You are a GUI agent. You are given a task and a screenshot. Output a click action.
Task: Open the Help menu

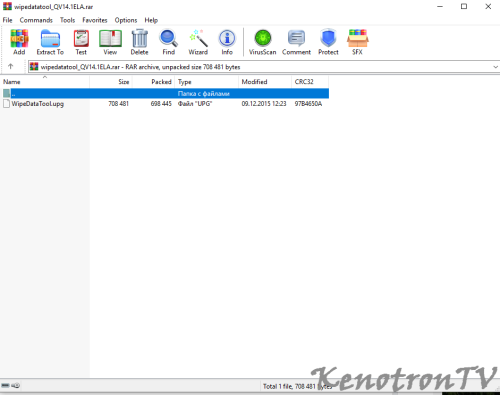[x=151, y=20]
